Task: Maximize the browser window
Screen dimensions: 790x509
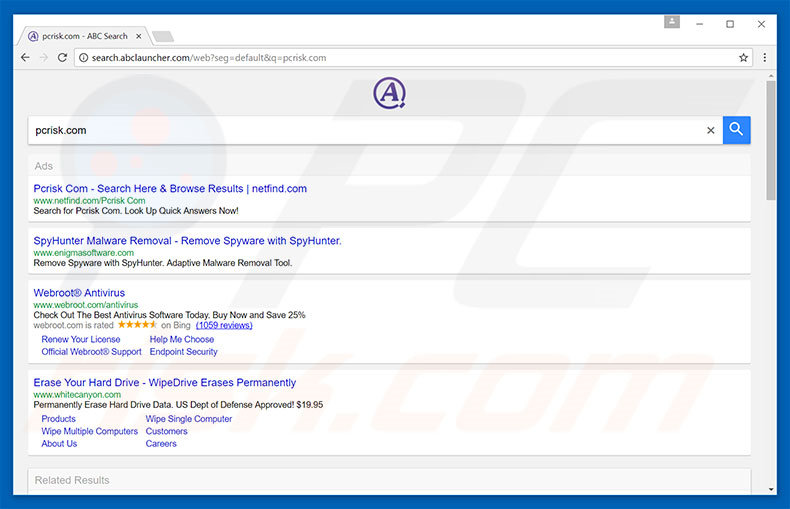Action: pos(730,24)
